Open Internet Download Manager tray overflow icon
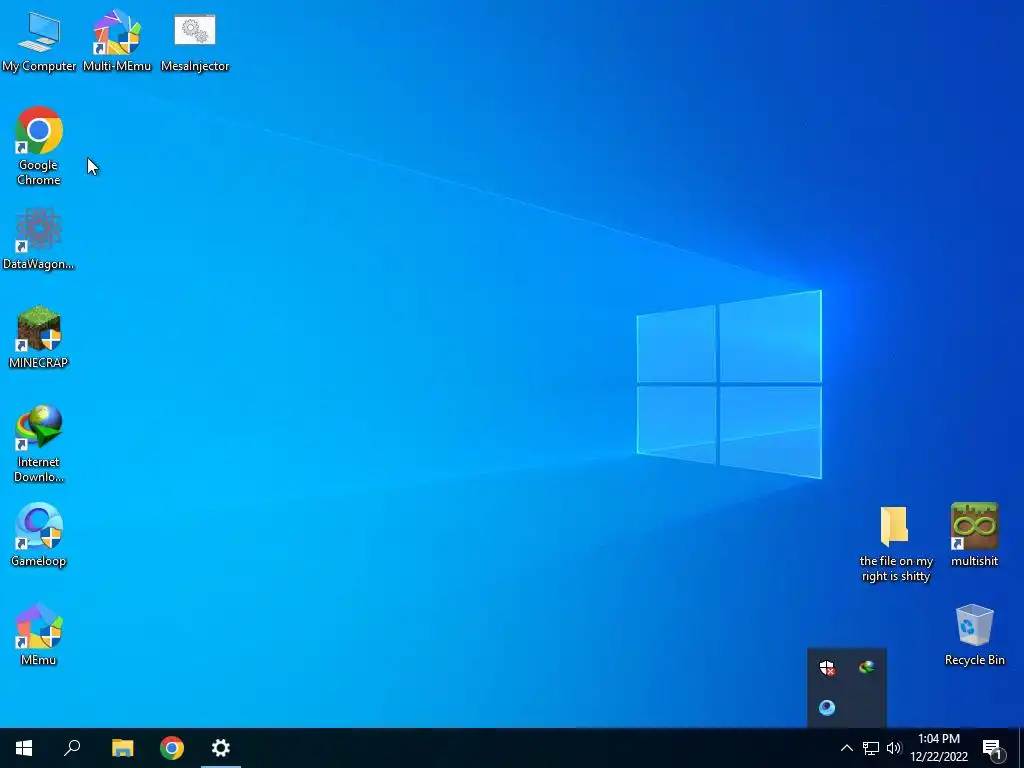This screenshot has height=768, width=1024. 867,667
